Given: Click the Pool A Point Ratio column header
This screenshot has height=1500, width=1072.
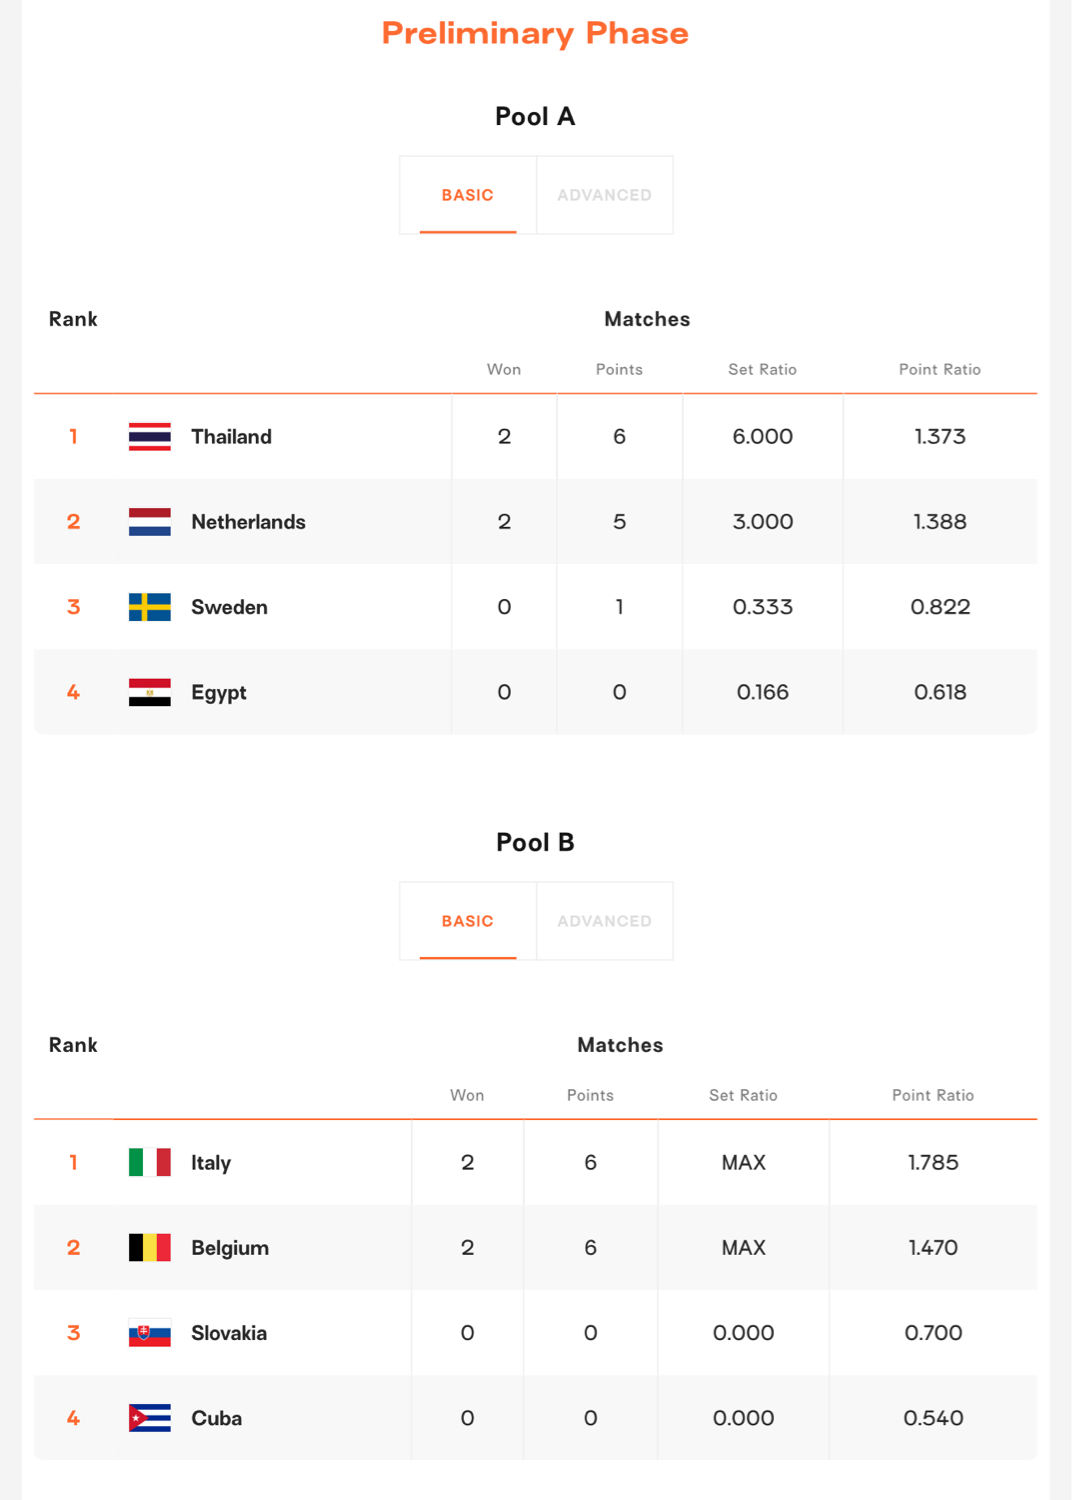Looking at the screenshot, I should (940, 369).
